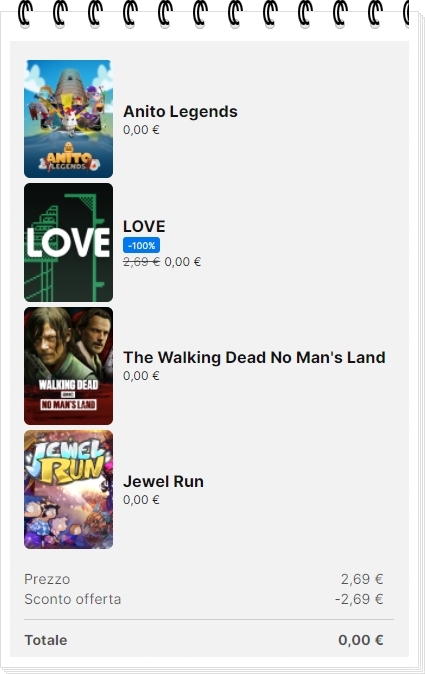Screen dimensions: 425x674
Task: Click the LOVE game title
Action: (144, 227)
